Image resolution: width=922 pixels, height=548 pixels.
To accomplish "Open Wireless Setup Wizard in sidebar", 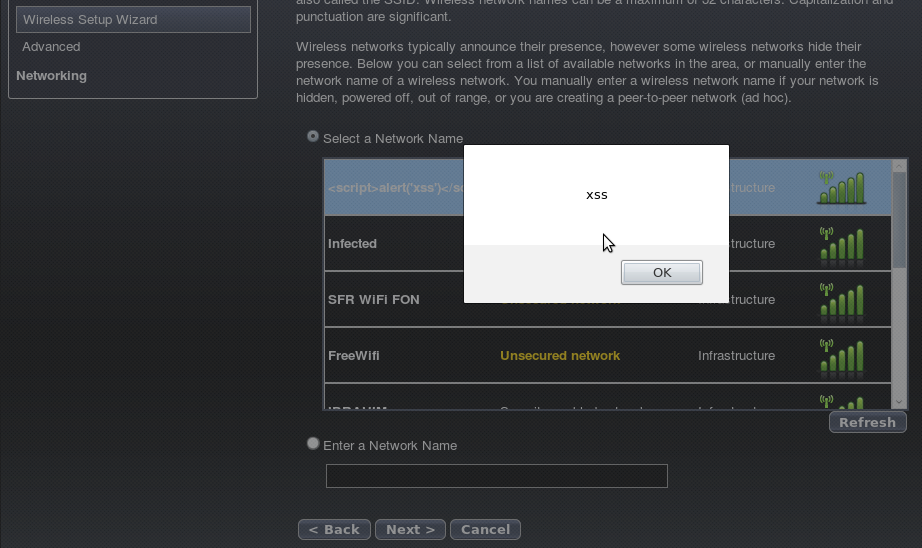I will pos(133,19).
